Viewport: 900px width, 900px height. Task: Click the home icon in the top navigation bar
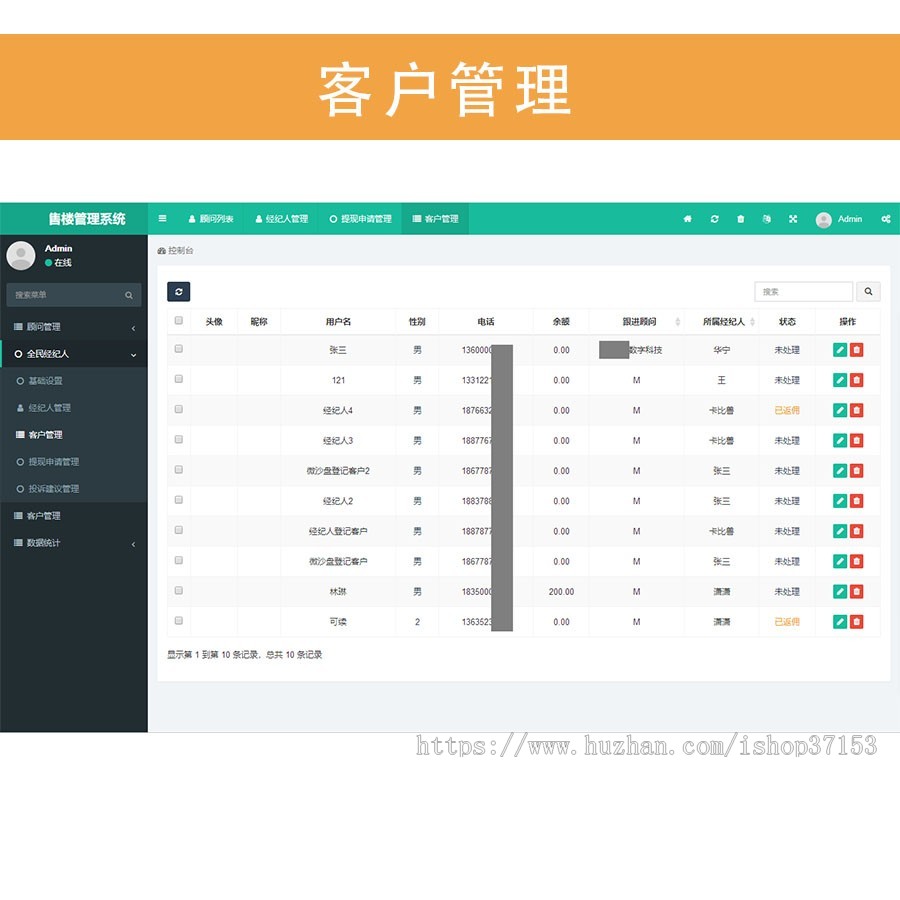pos(687,219)
